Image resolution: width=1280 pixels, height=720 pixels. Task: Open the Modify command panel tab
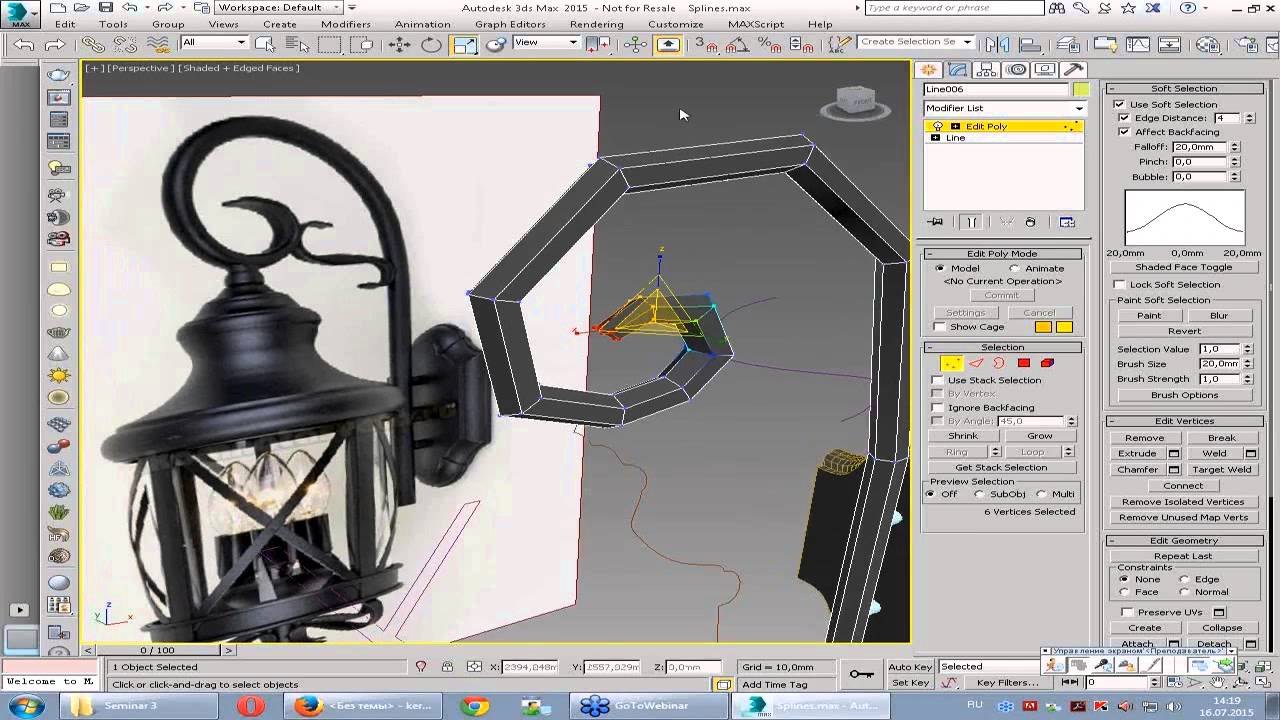pos(958,69)
